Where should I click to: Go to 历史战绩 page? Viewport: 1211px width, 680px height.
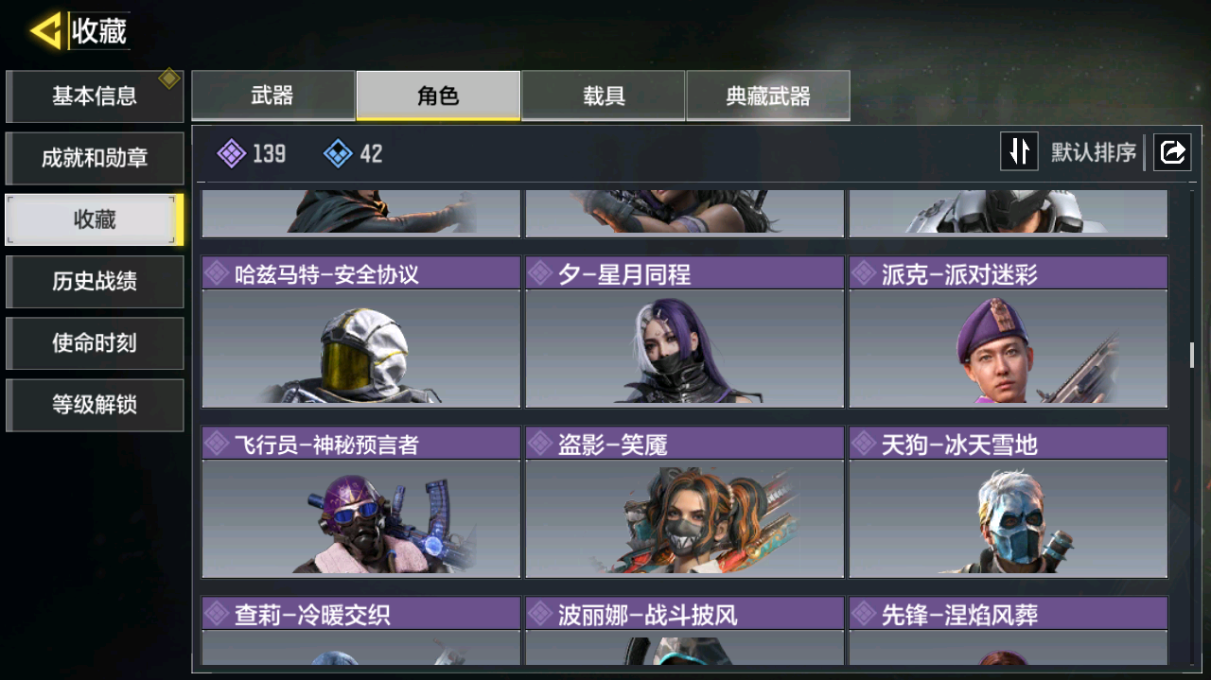click(94, 282)
